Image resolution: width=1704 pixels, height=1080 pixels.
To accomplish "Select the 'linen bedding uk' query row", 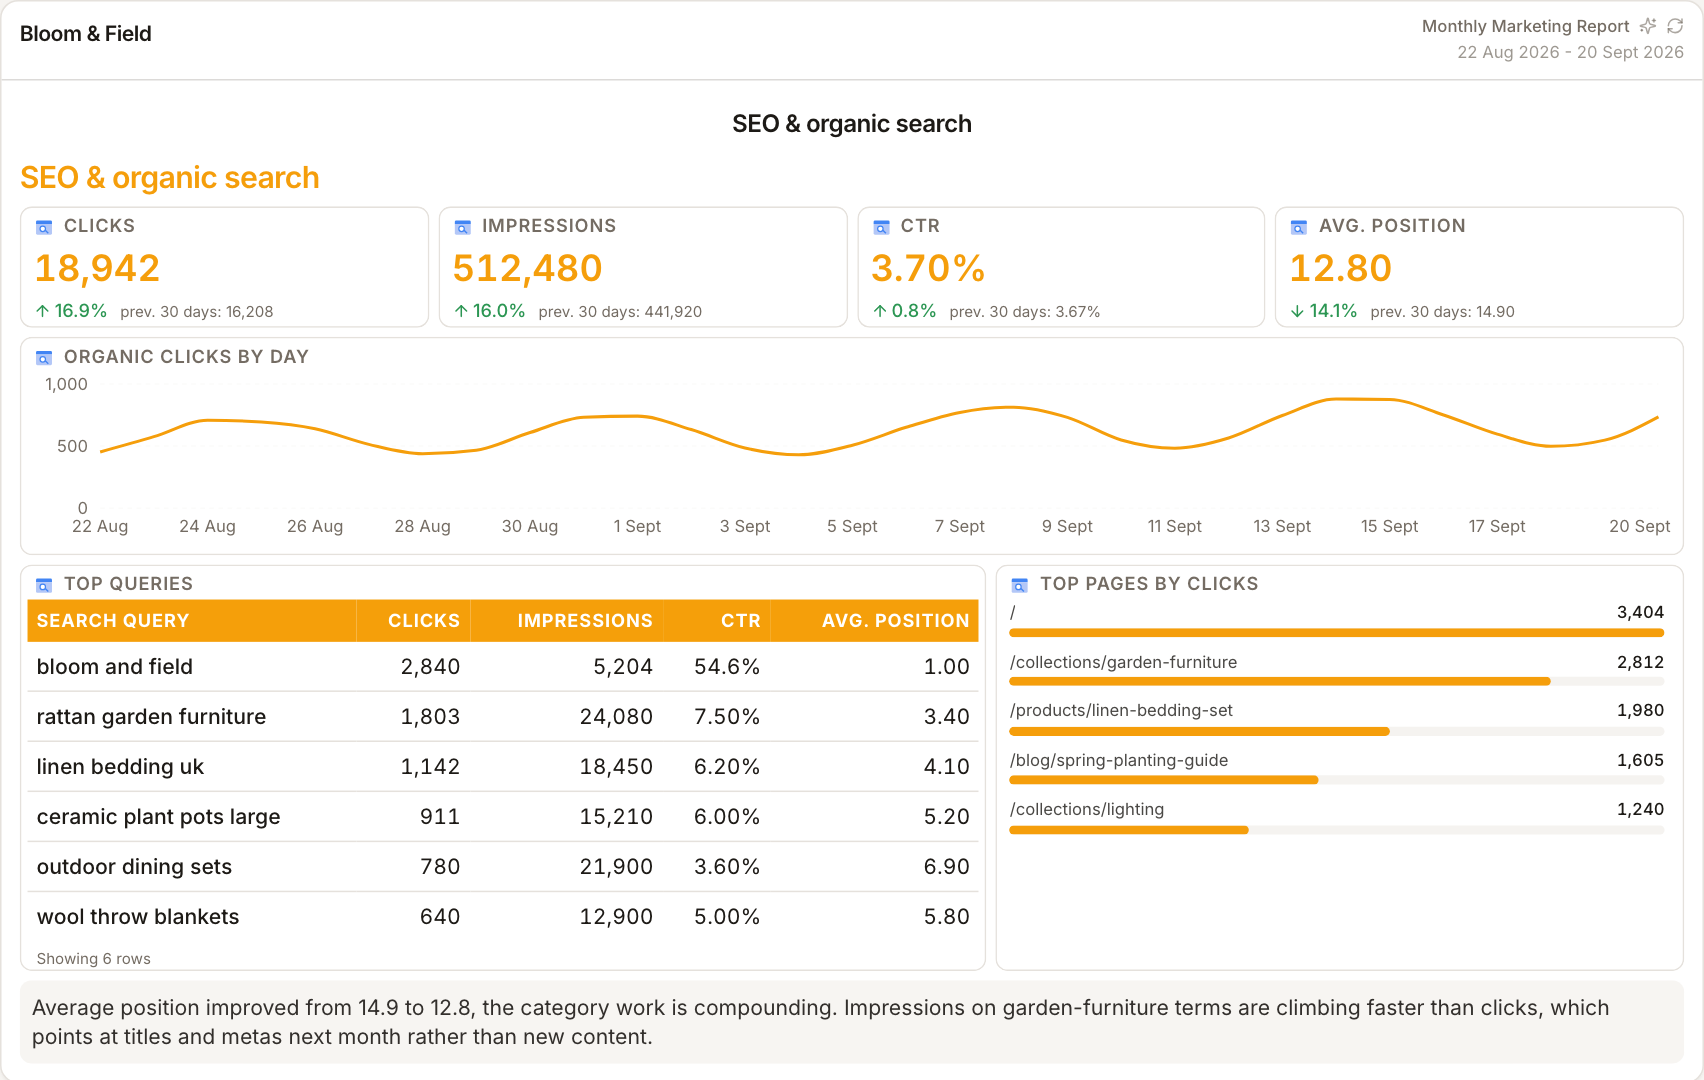I will (503, 767).
